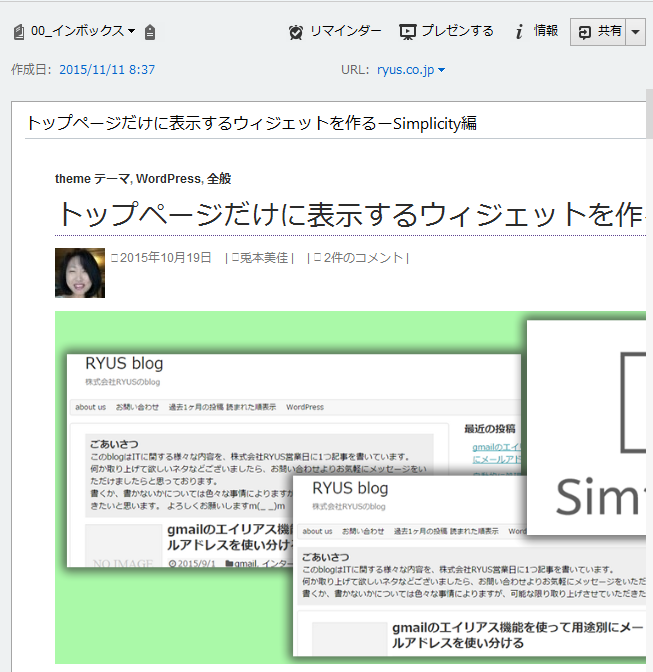Click the プレゼンする label
Image resolution: width=653 pixels, height=672 pixels.
pyautogui.click(x=457, y=32)
